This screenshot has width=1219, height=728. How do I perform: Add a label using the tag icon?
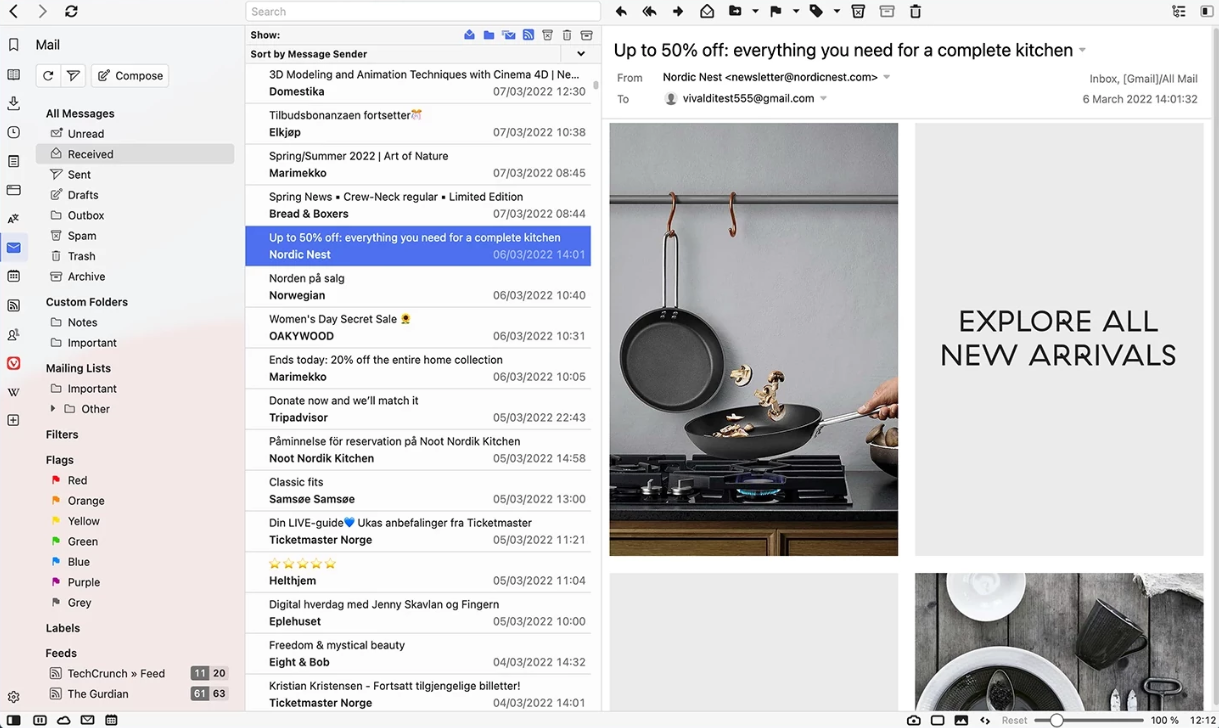[816, 11]
